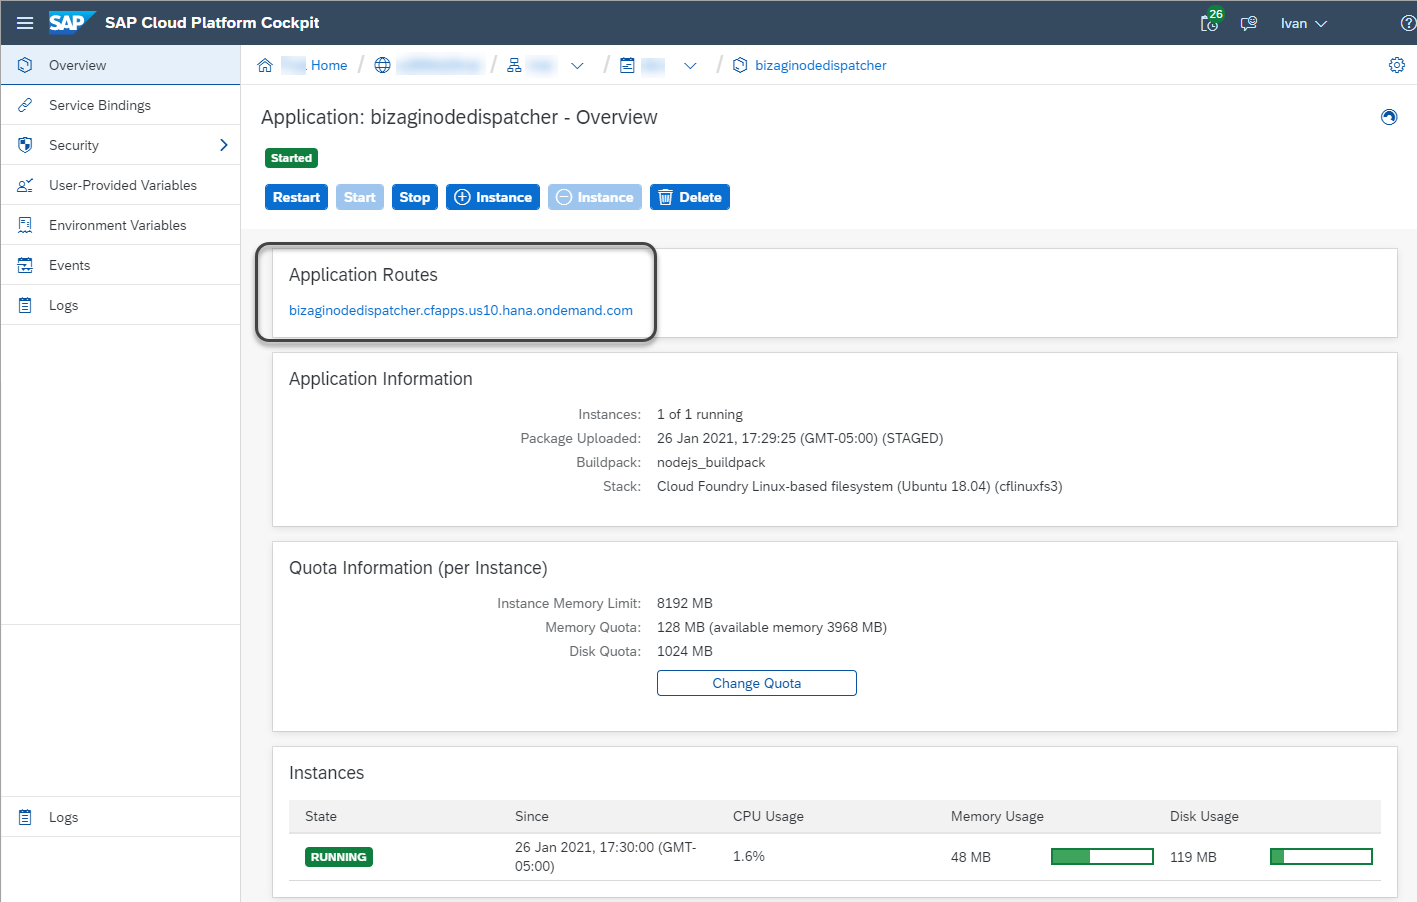1417x902 pixels.
Task: Open Logs item below Events
Action: [120, 305]
